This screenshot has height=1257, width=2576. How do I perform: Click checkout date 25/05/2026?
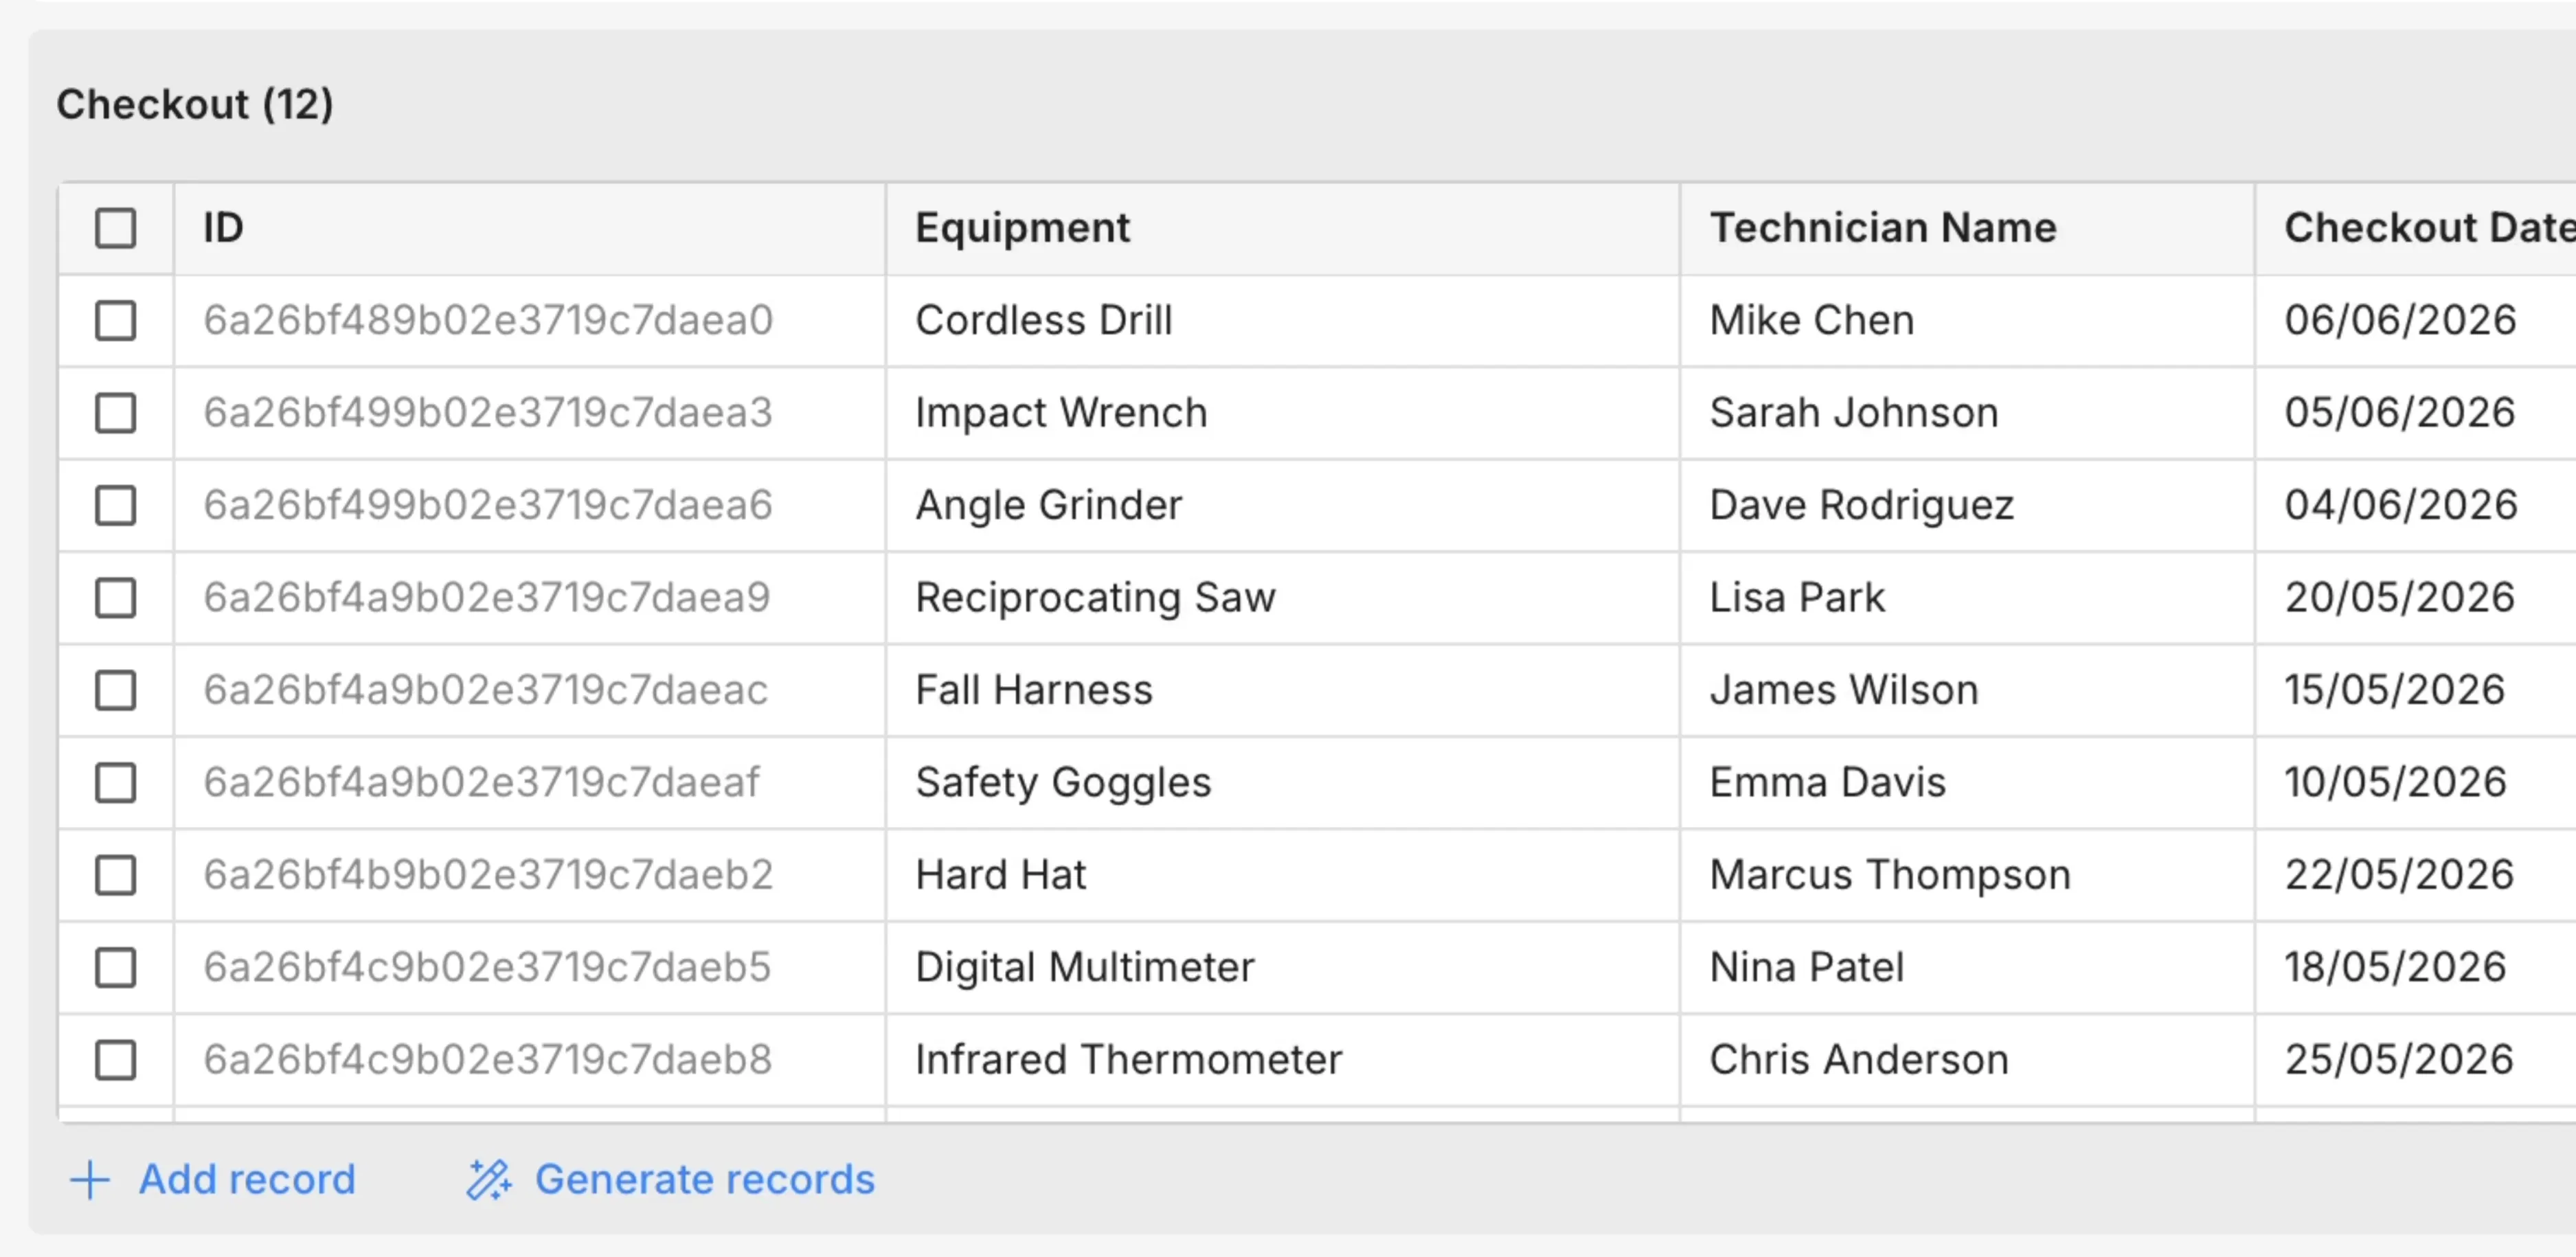[2399, 1060]
